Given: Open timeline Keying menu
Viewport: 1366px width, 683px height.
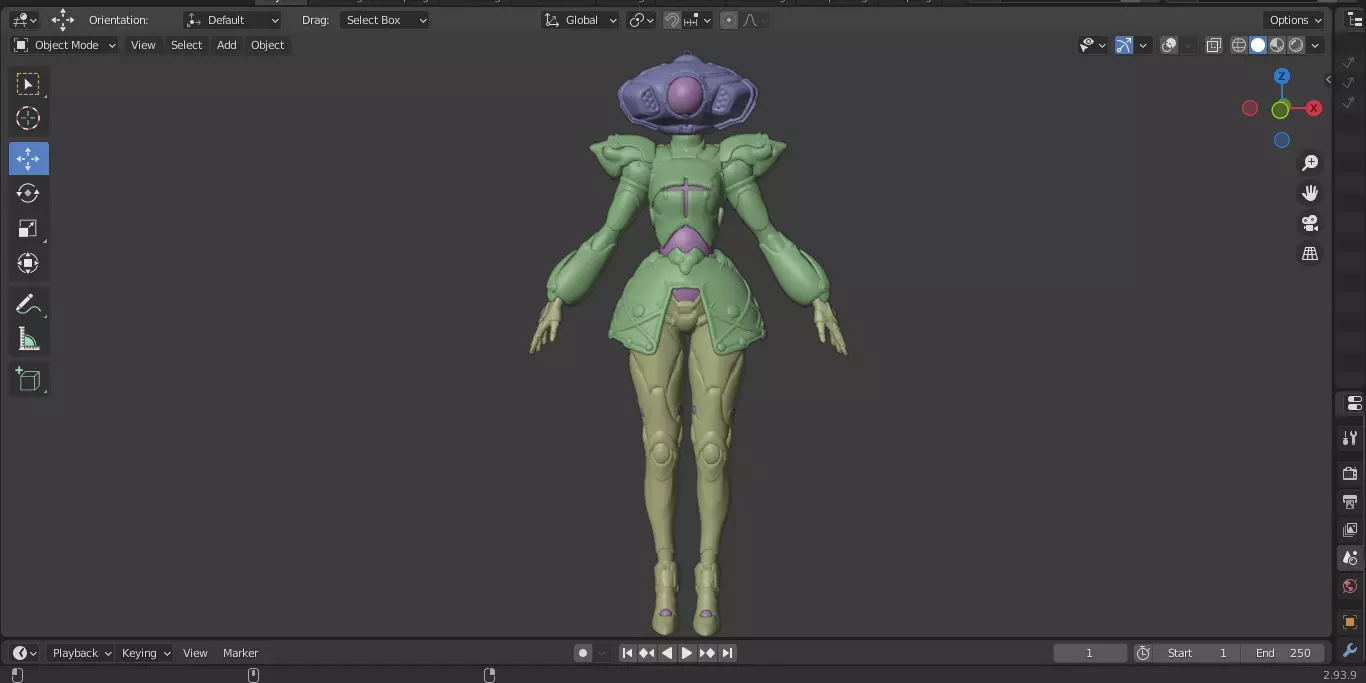Looking at the screenshot, I should (144, 653).
